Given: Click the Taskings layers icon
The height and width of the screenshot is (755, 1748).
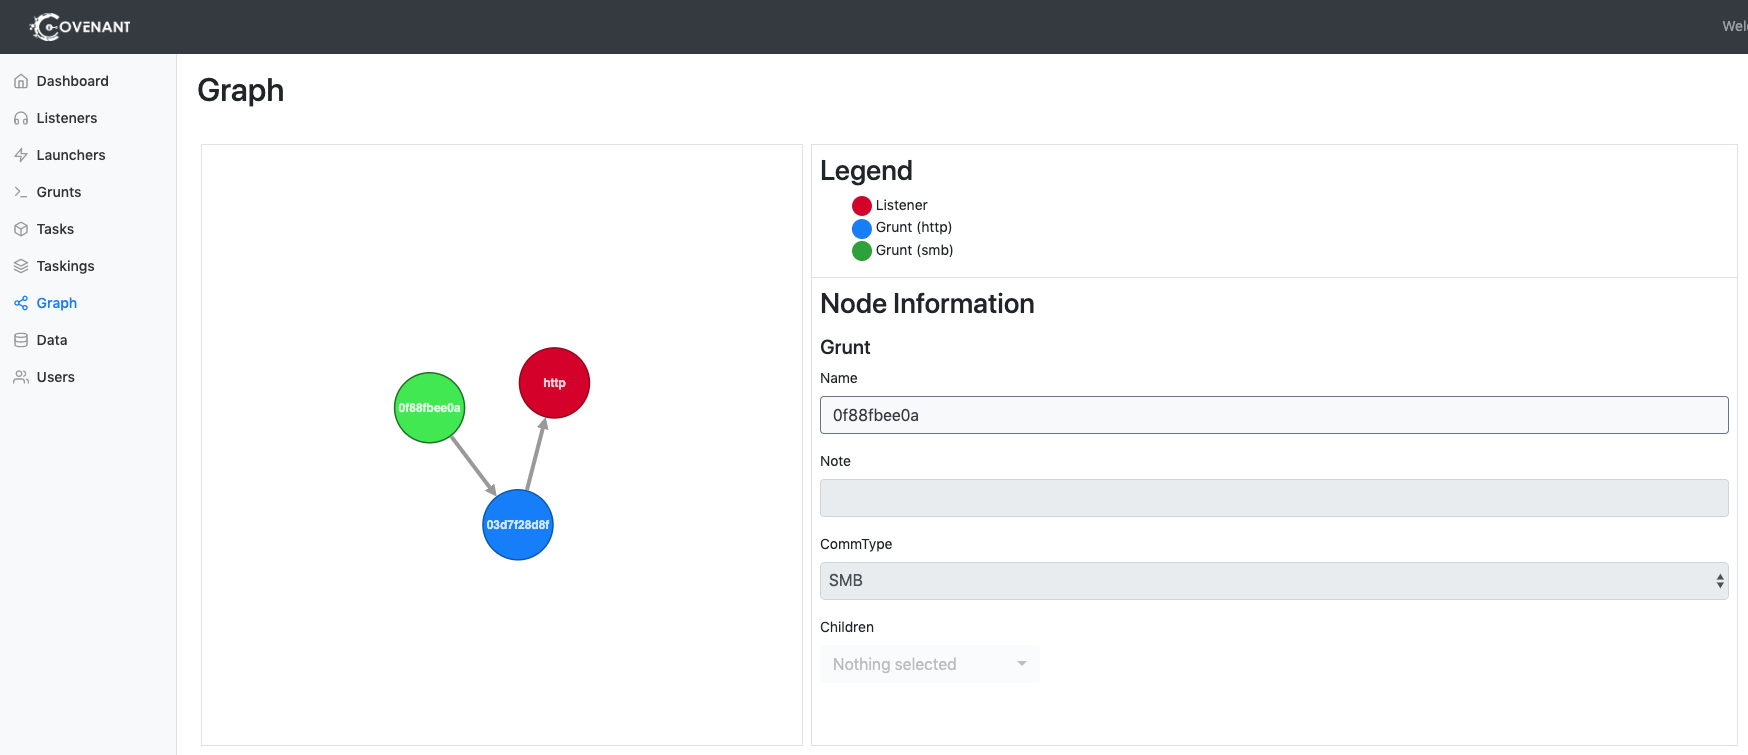Looking at the screenshot, I should tap(21, 266).
